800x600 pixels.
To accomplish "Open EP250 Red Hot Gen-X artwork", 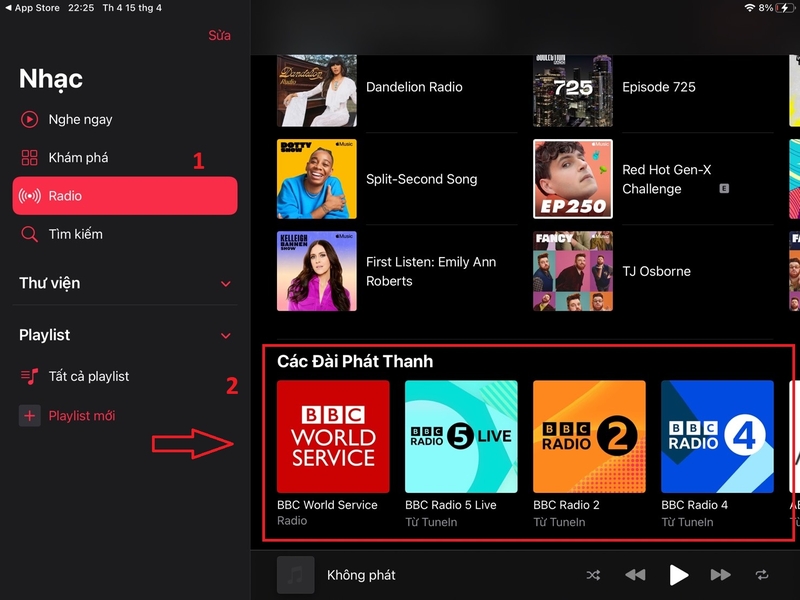I will coord(573,179).
